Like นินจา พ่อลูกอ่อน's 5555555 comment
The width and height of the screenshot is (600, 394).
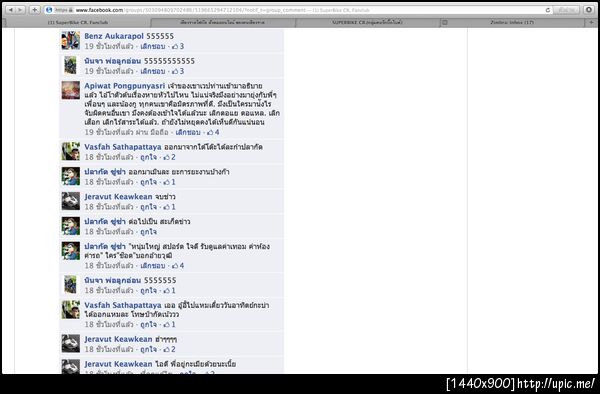click(148, 291)
